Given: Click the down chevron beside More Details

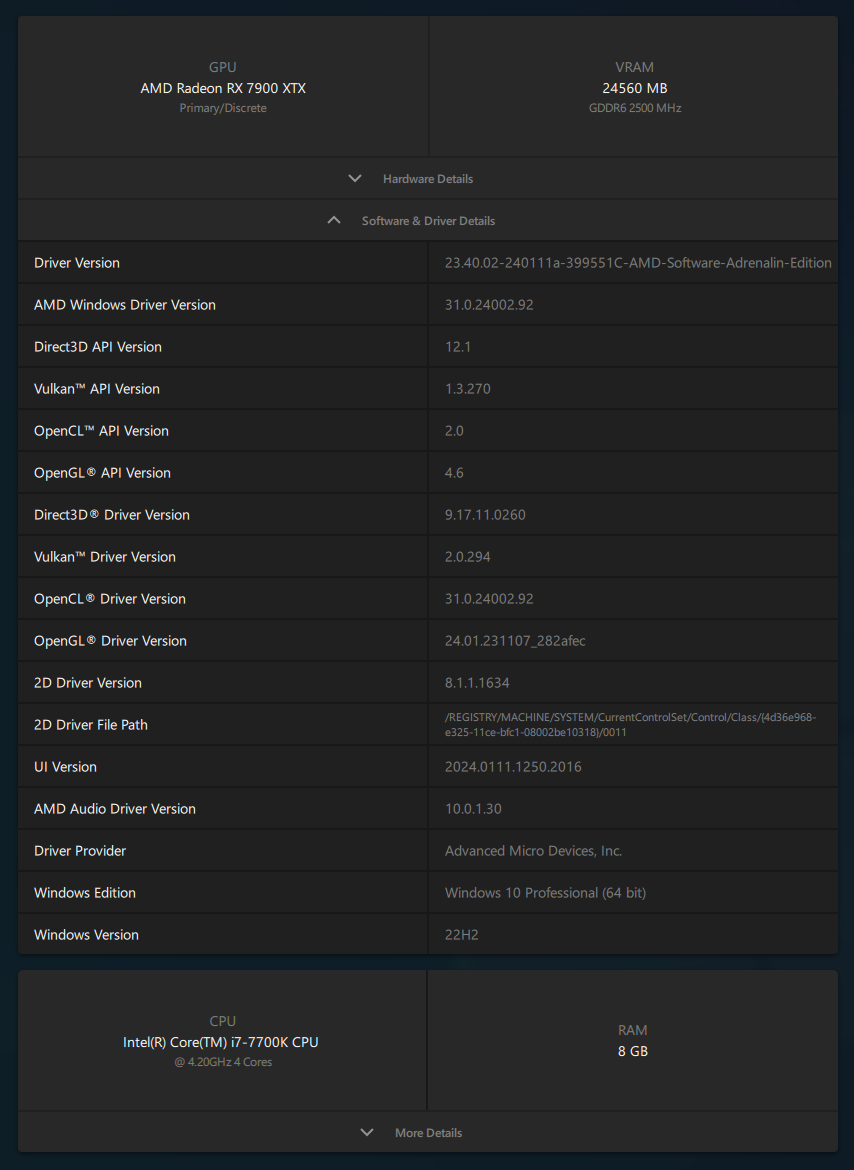Looking at the screenshot, I should (367, 1132).
